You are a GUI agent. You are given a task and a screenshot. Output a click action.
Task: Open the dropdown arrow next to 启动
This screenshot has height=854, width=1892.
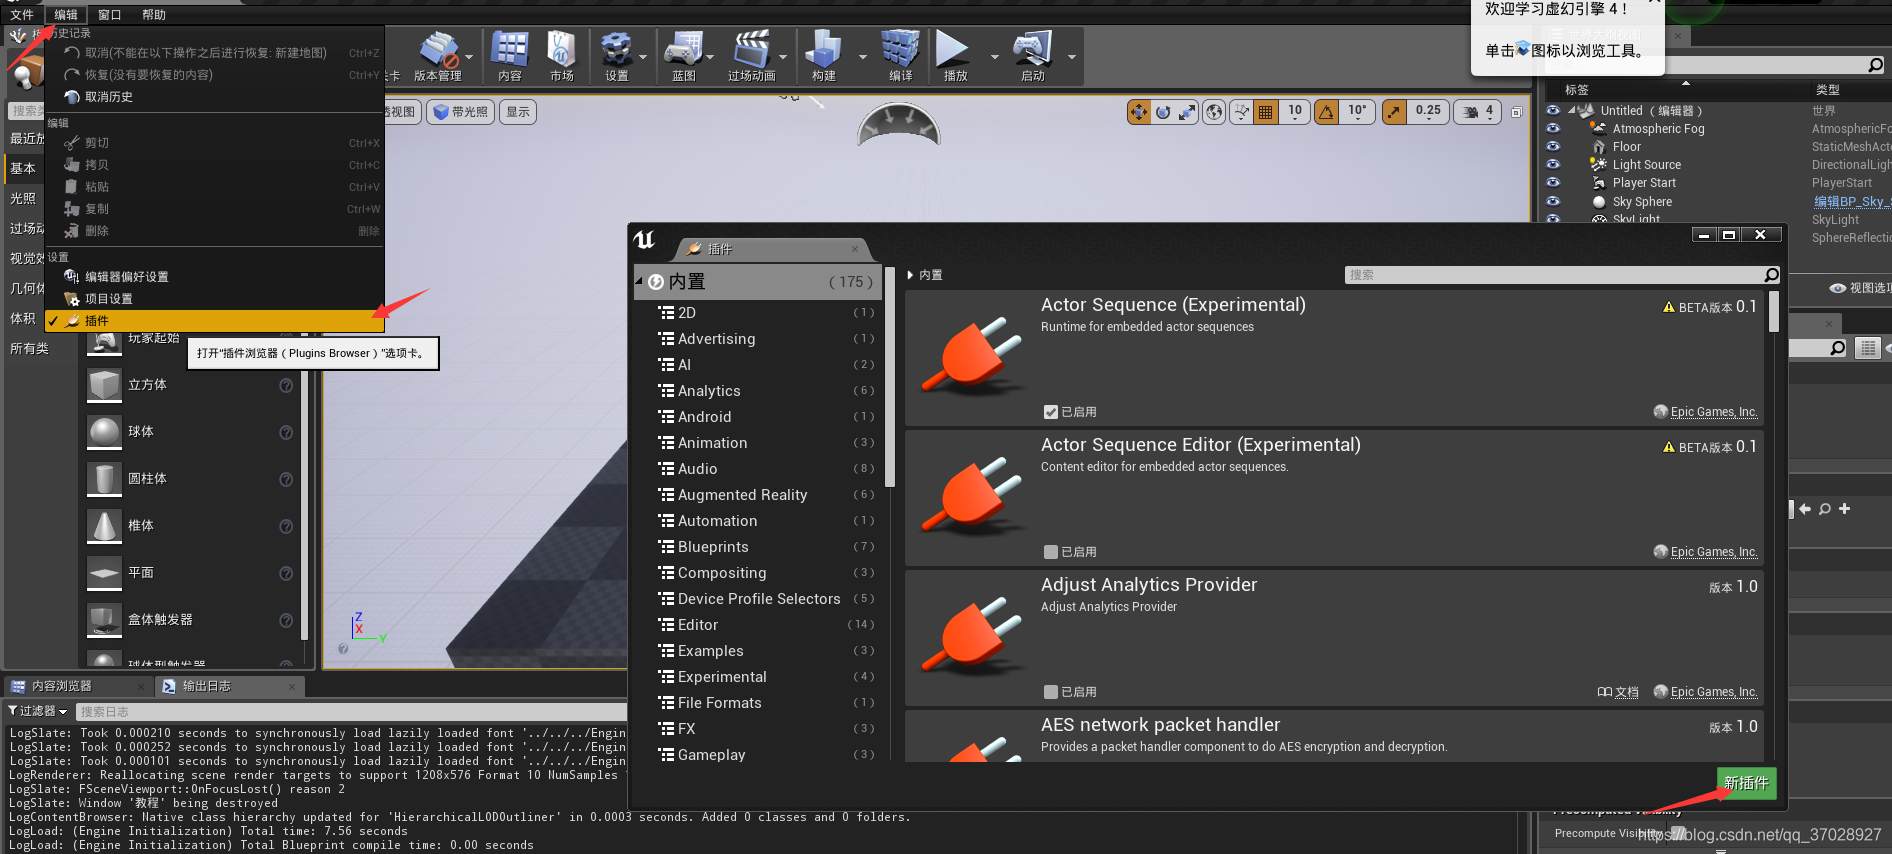coord(1071,57)
